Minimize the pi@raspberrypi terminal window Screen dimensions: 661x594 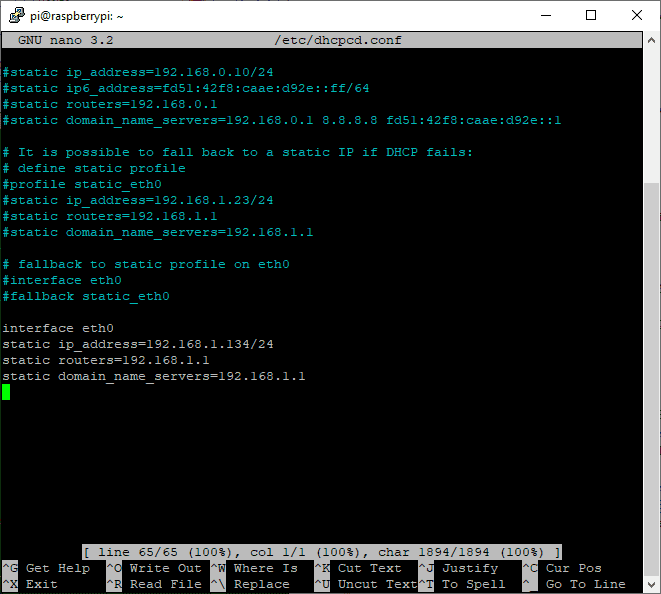tap(546, 16)
